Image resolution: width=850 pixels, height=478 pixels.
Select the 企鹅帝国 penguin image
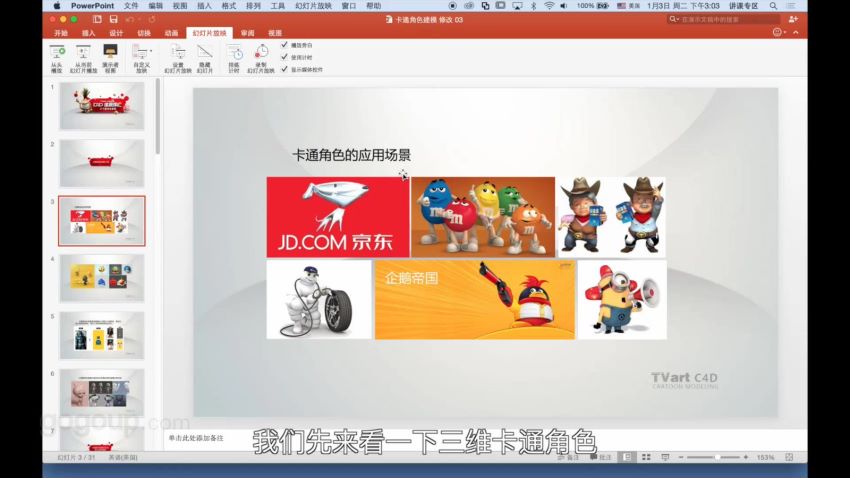pos(475,300)
